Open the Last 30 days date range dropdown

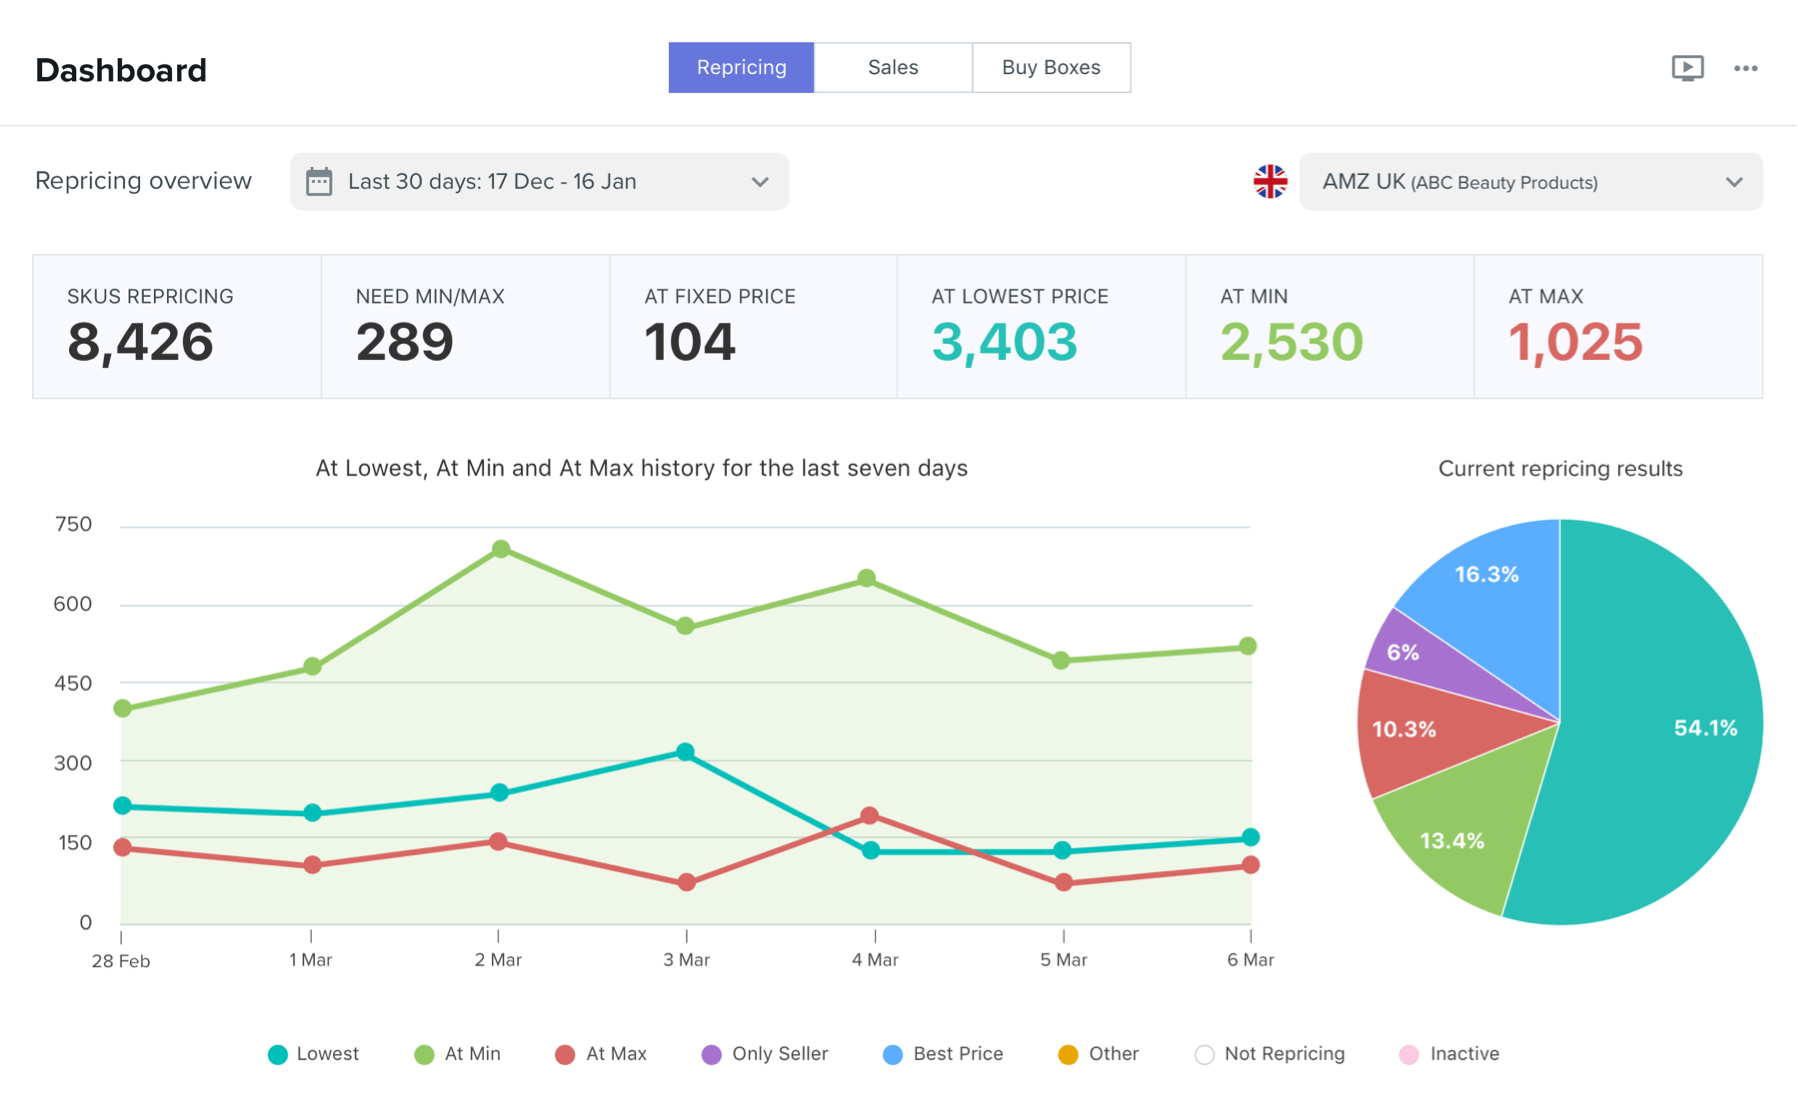tap(538, 181)
